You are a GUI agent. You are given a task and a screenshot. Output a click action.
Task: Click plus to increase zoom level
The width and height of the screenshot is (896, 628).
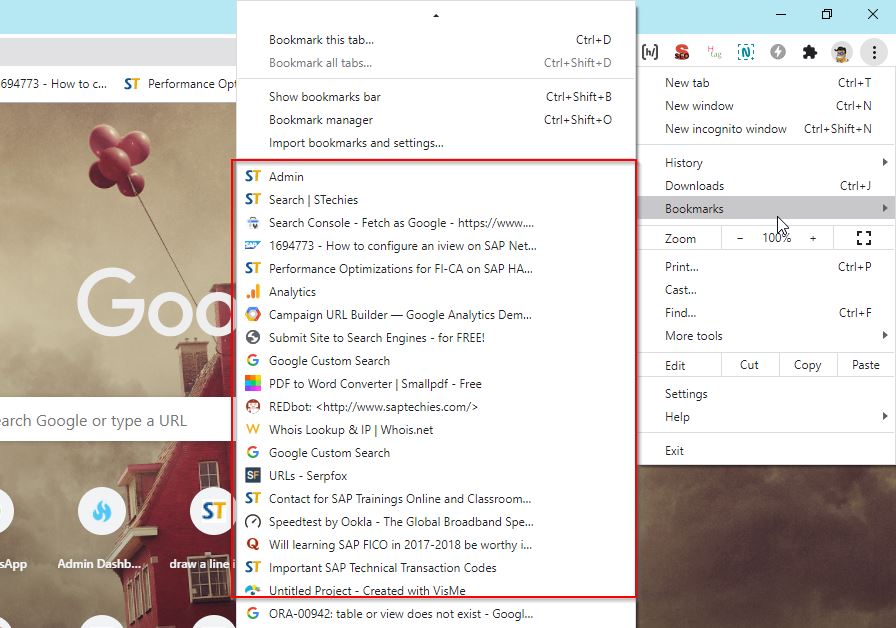coord(815,238)
